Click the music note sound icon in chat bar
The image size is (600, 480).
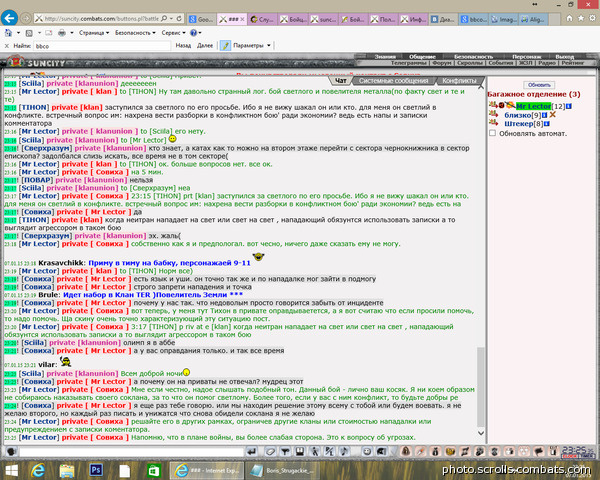pos(344,452)
